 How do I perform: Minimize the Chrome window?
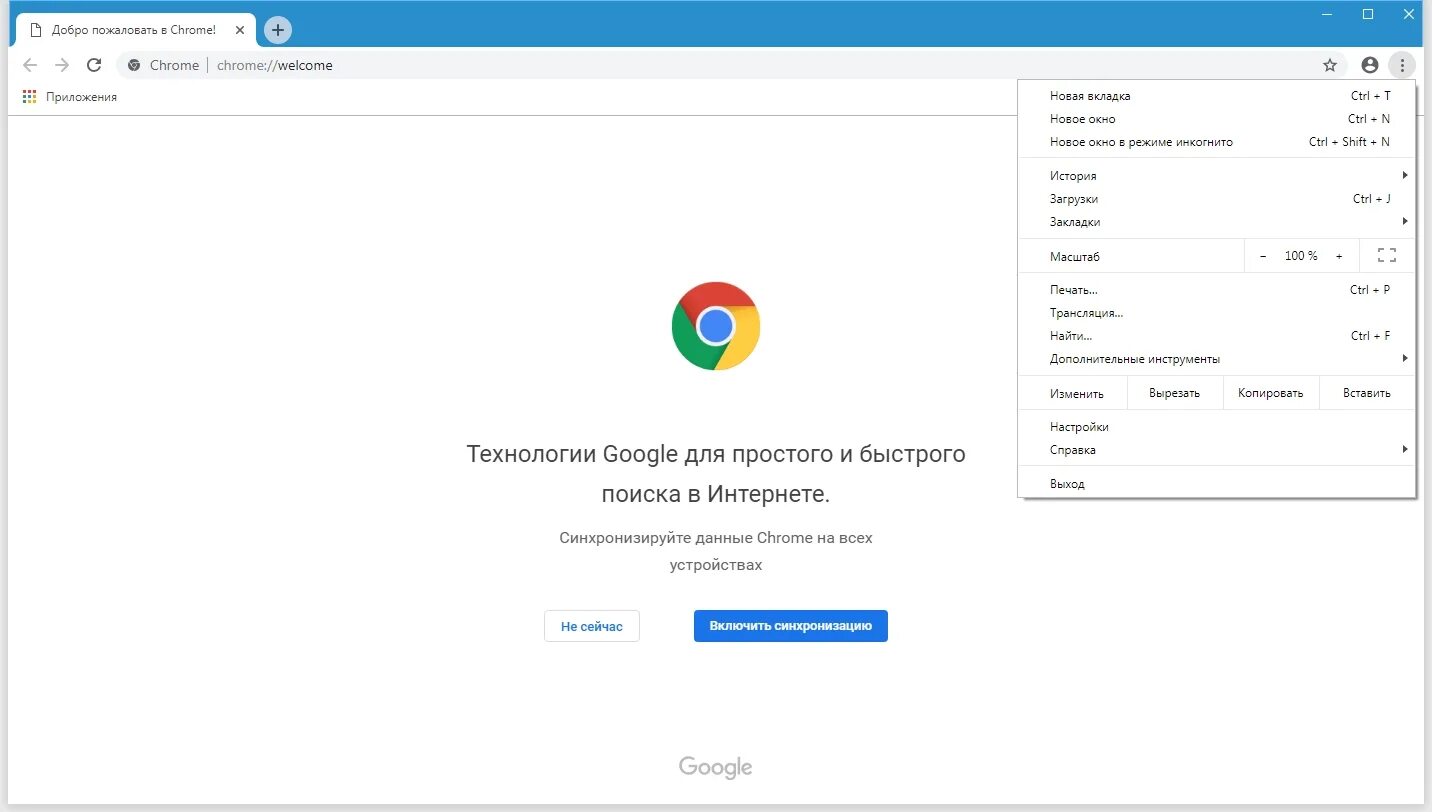click(1327, 14)
